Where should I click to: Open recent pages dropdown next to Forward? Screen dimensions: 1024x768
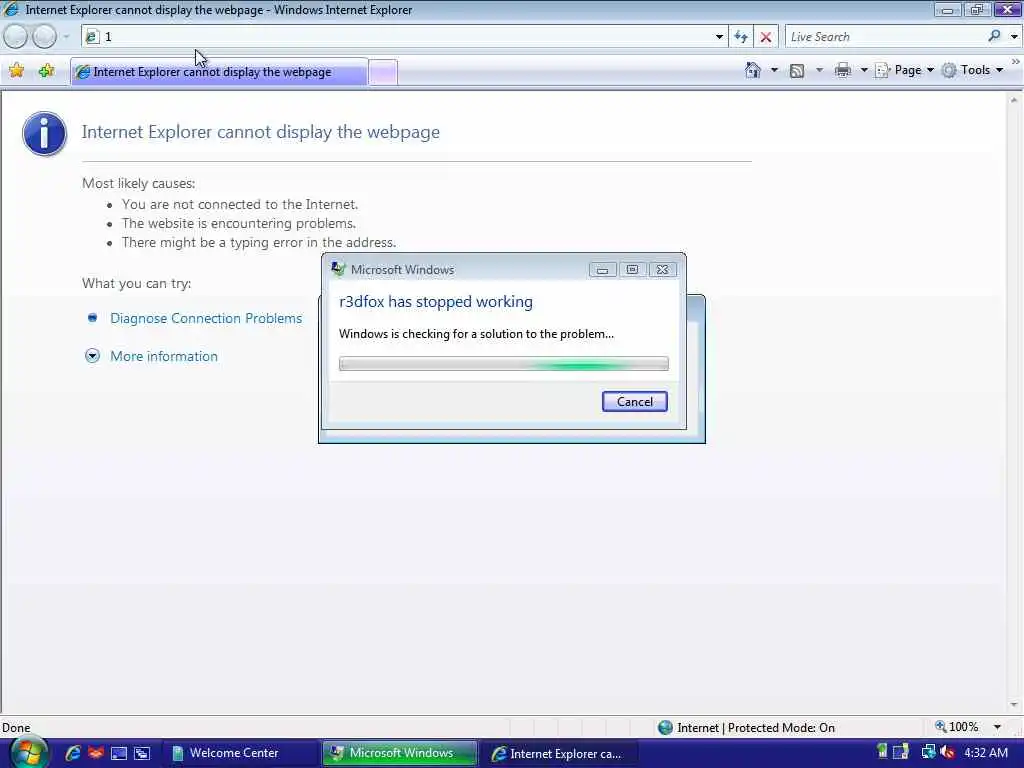(66, 37)
